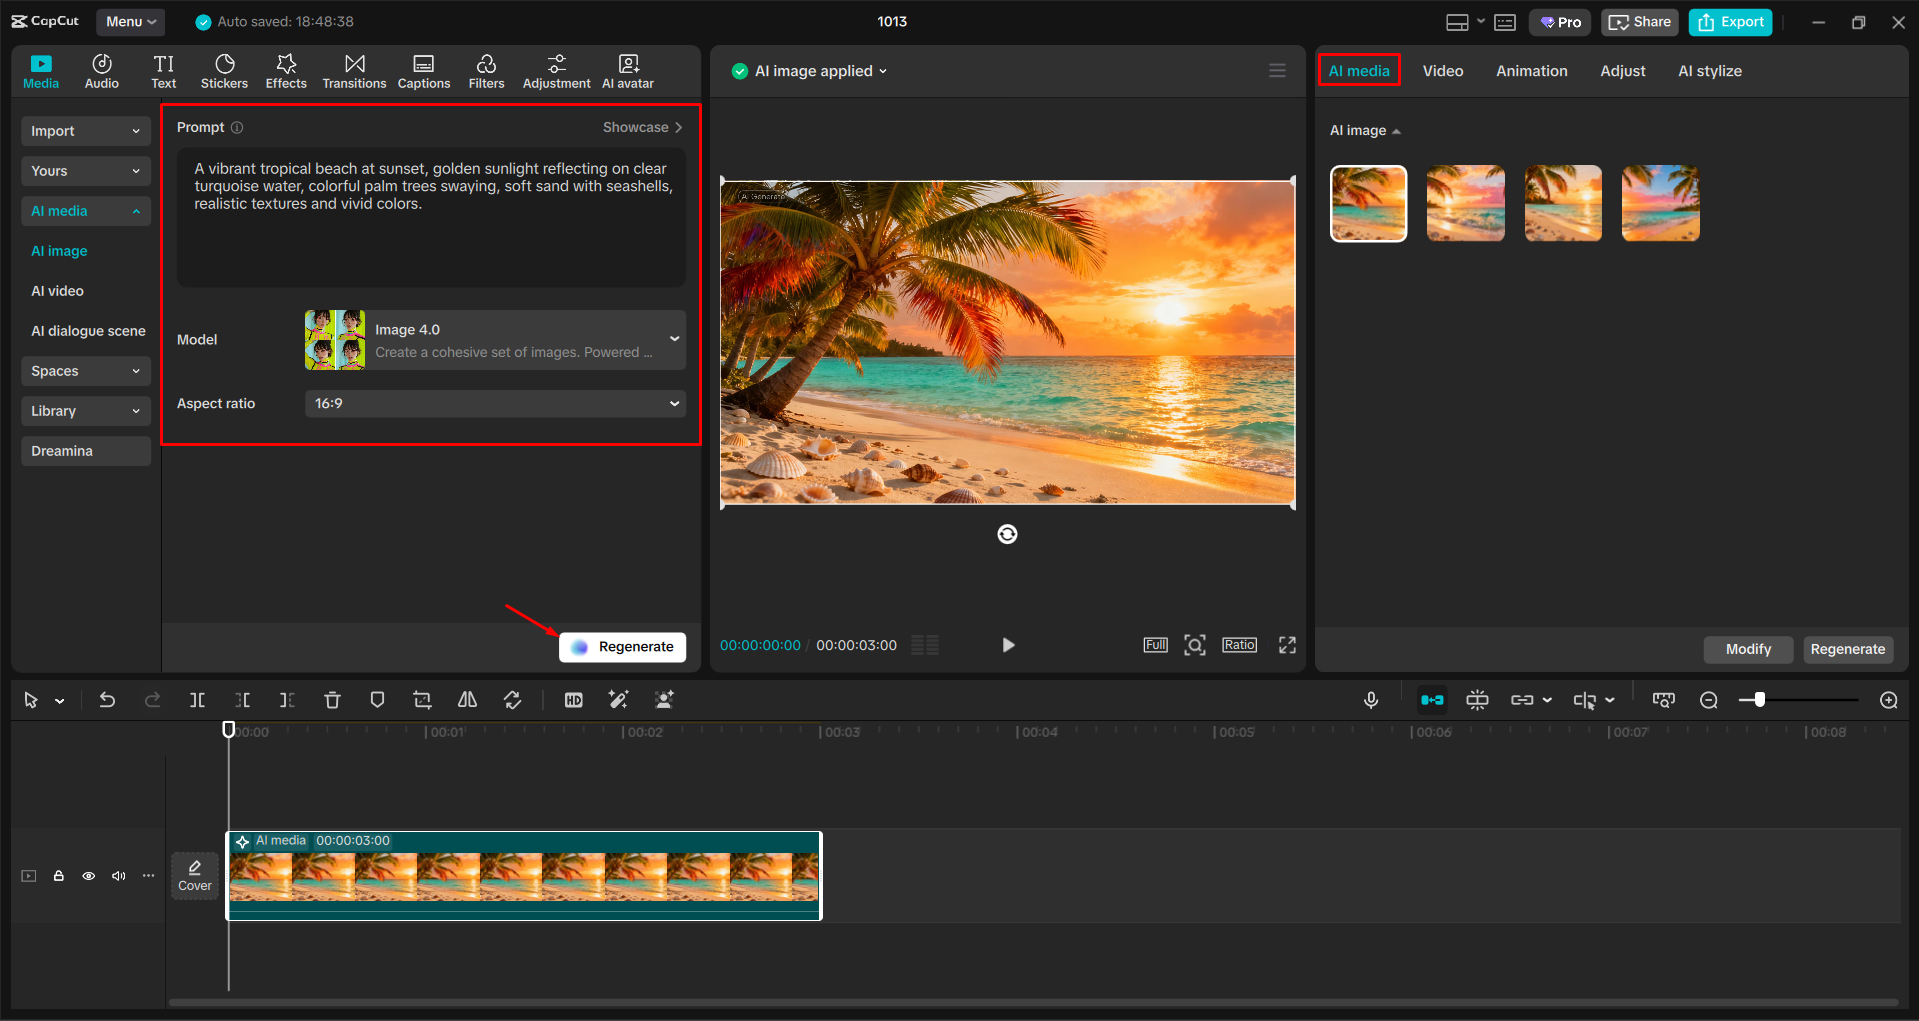Collapse the AI media section in sidebar
The width and height of the screenshot is (1919, 1021).
pos(137,211)
